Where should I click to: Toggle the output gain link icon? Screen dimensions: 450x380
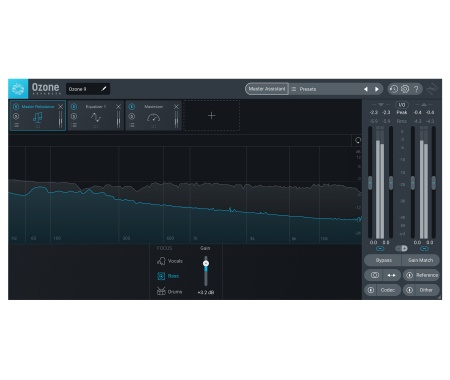pyautogui.click(x=424, y=249)
